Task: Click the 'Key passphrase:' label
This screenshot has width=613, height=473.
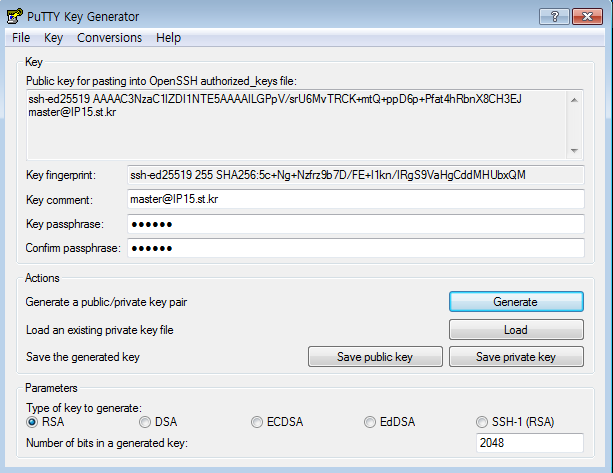Action: pyautogui.click(x=65, y=224)
